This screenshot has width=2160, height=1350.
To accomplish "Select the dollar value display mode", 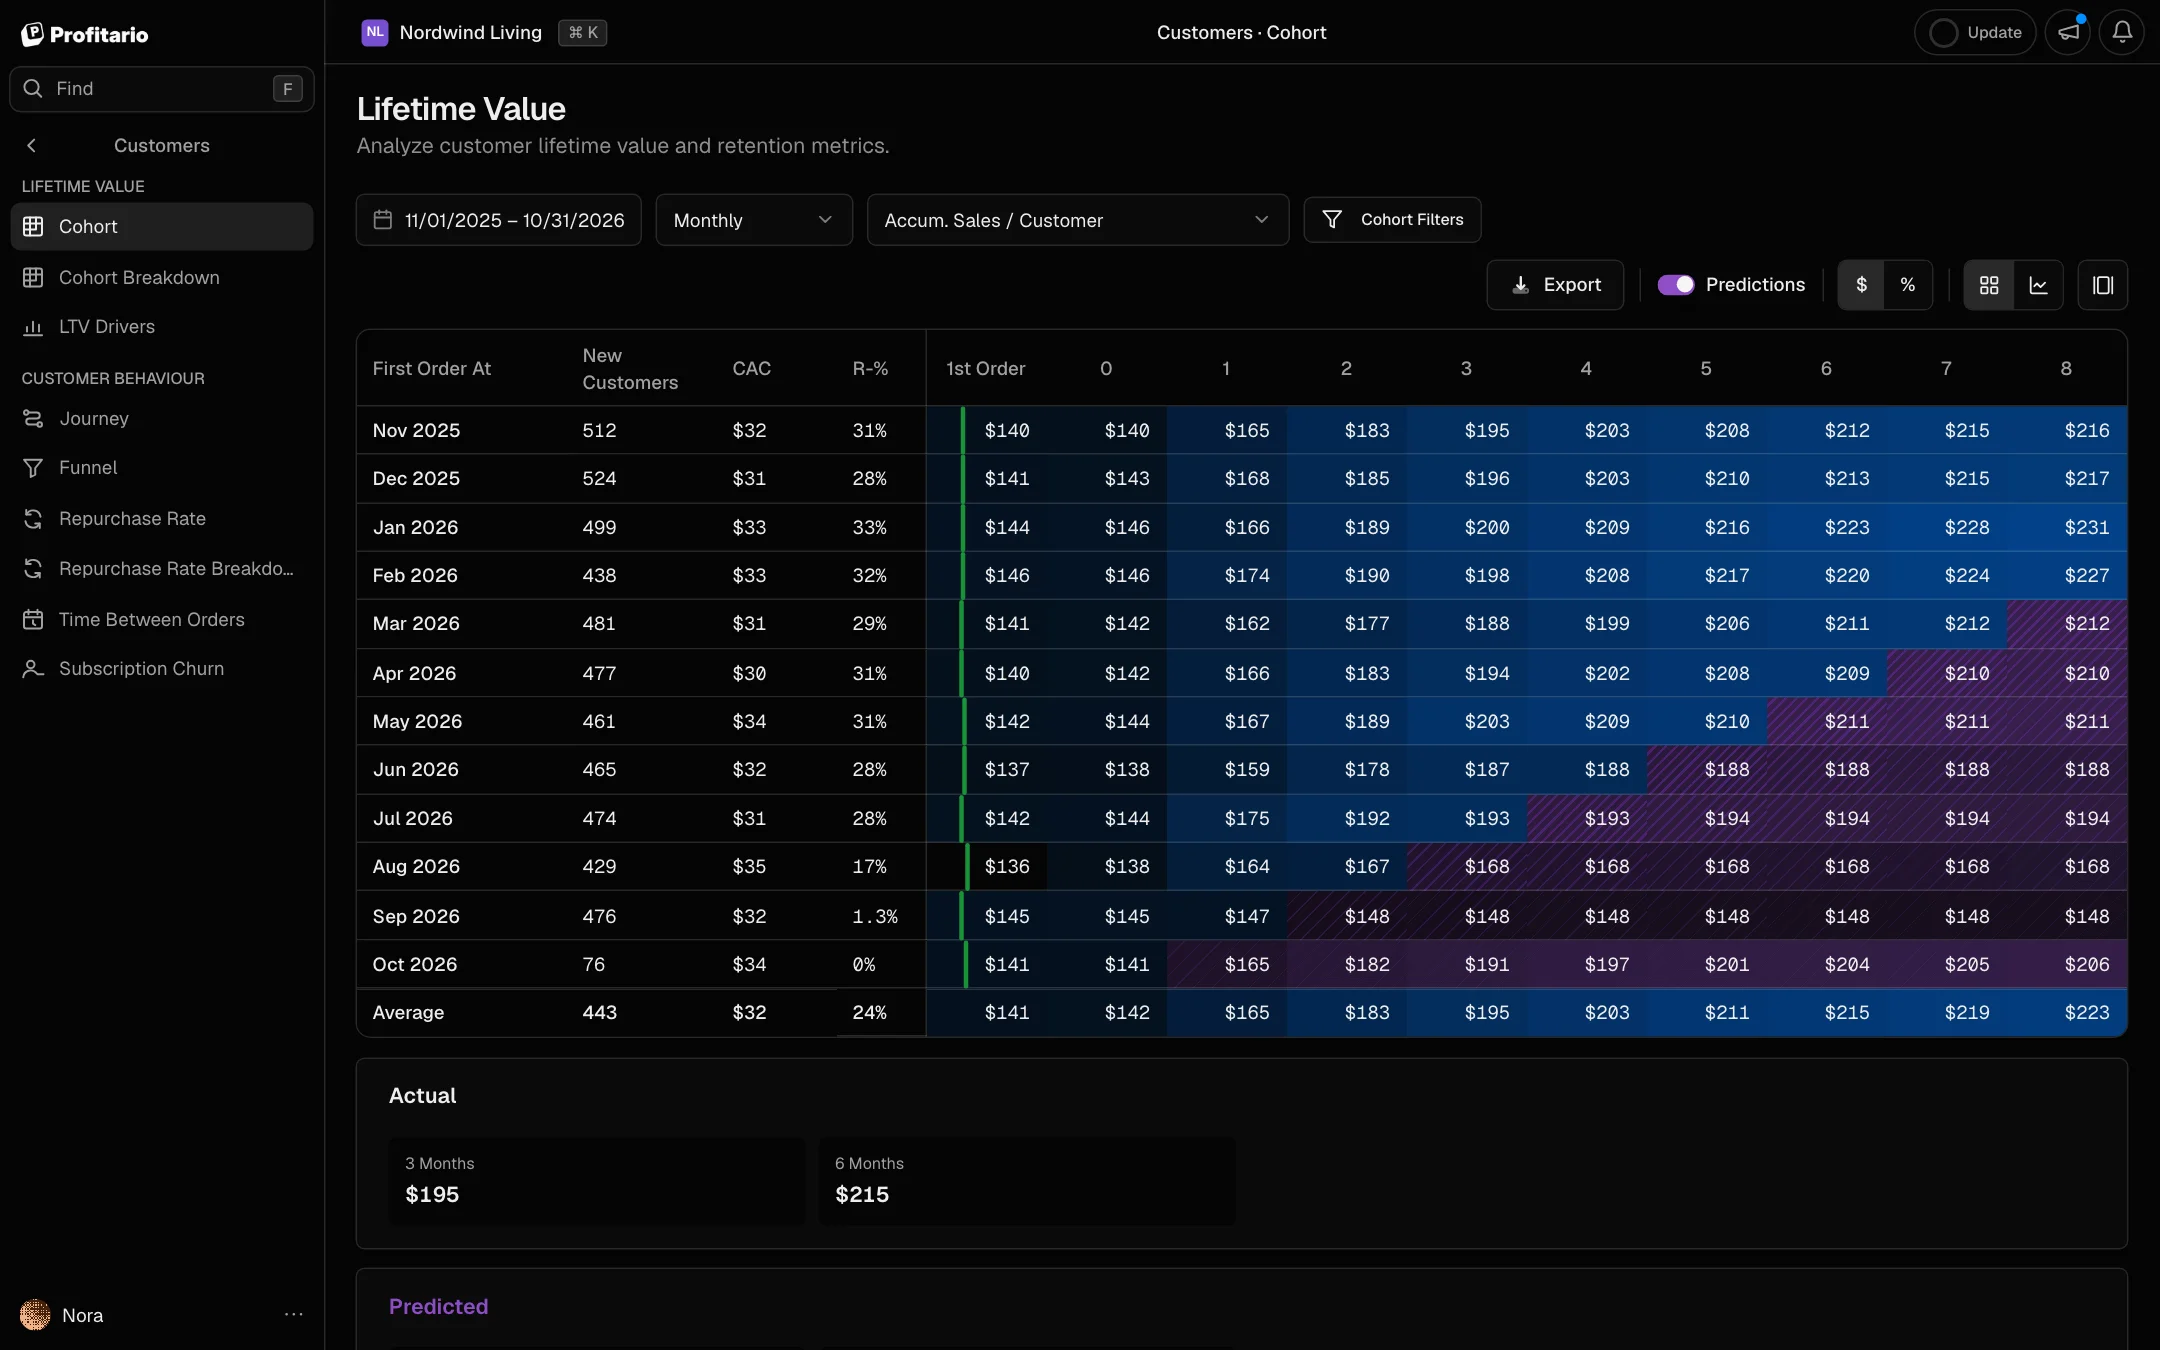I will tap(1861, 286).
